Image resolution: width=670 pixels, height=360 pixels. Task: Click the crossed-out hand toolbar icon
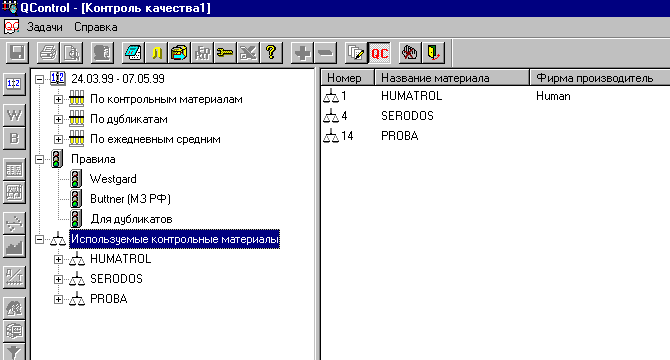pos(410,53)
